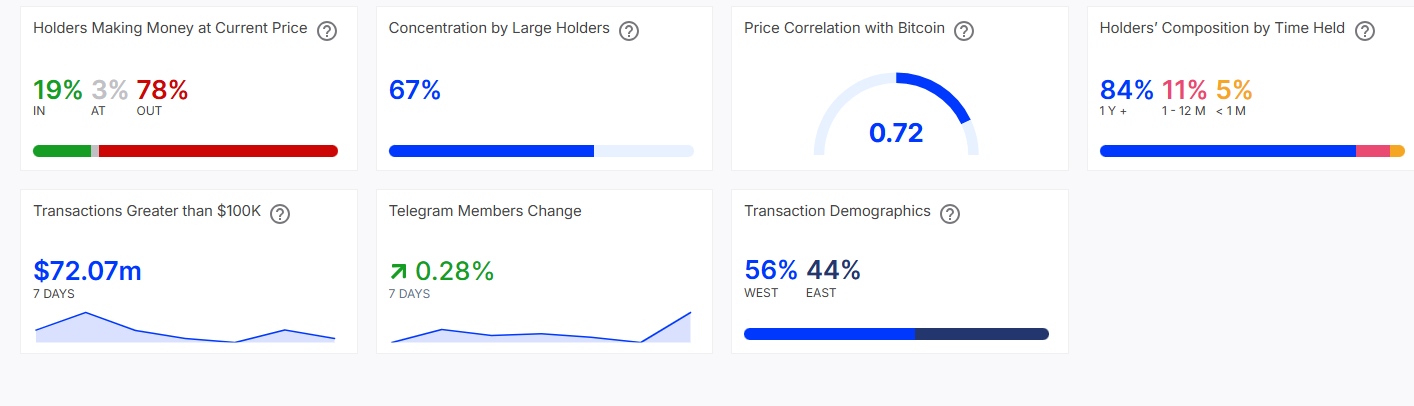Click the Transaction Demographics card title
This screenshot has width=1414, height=406.
pyautogui.click(x=837, y=212)
